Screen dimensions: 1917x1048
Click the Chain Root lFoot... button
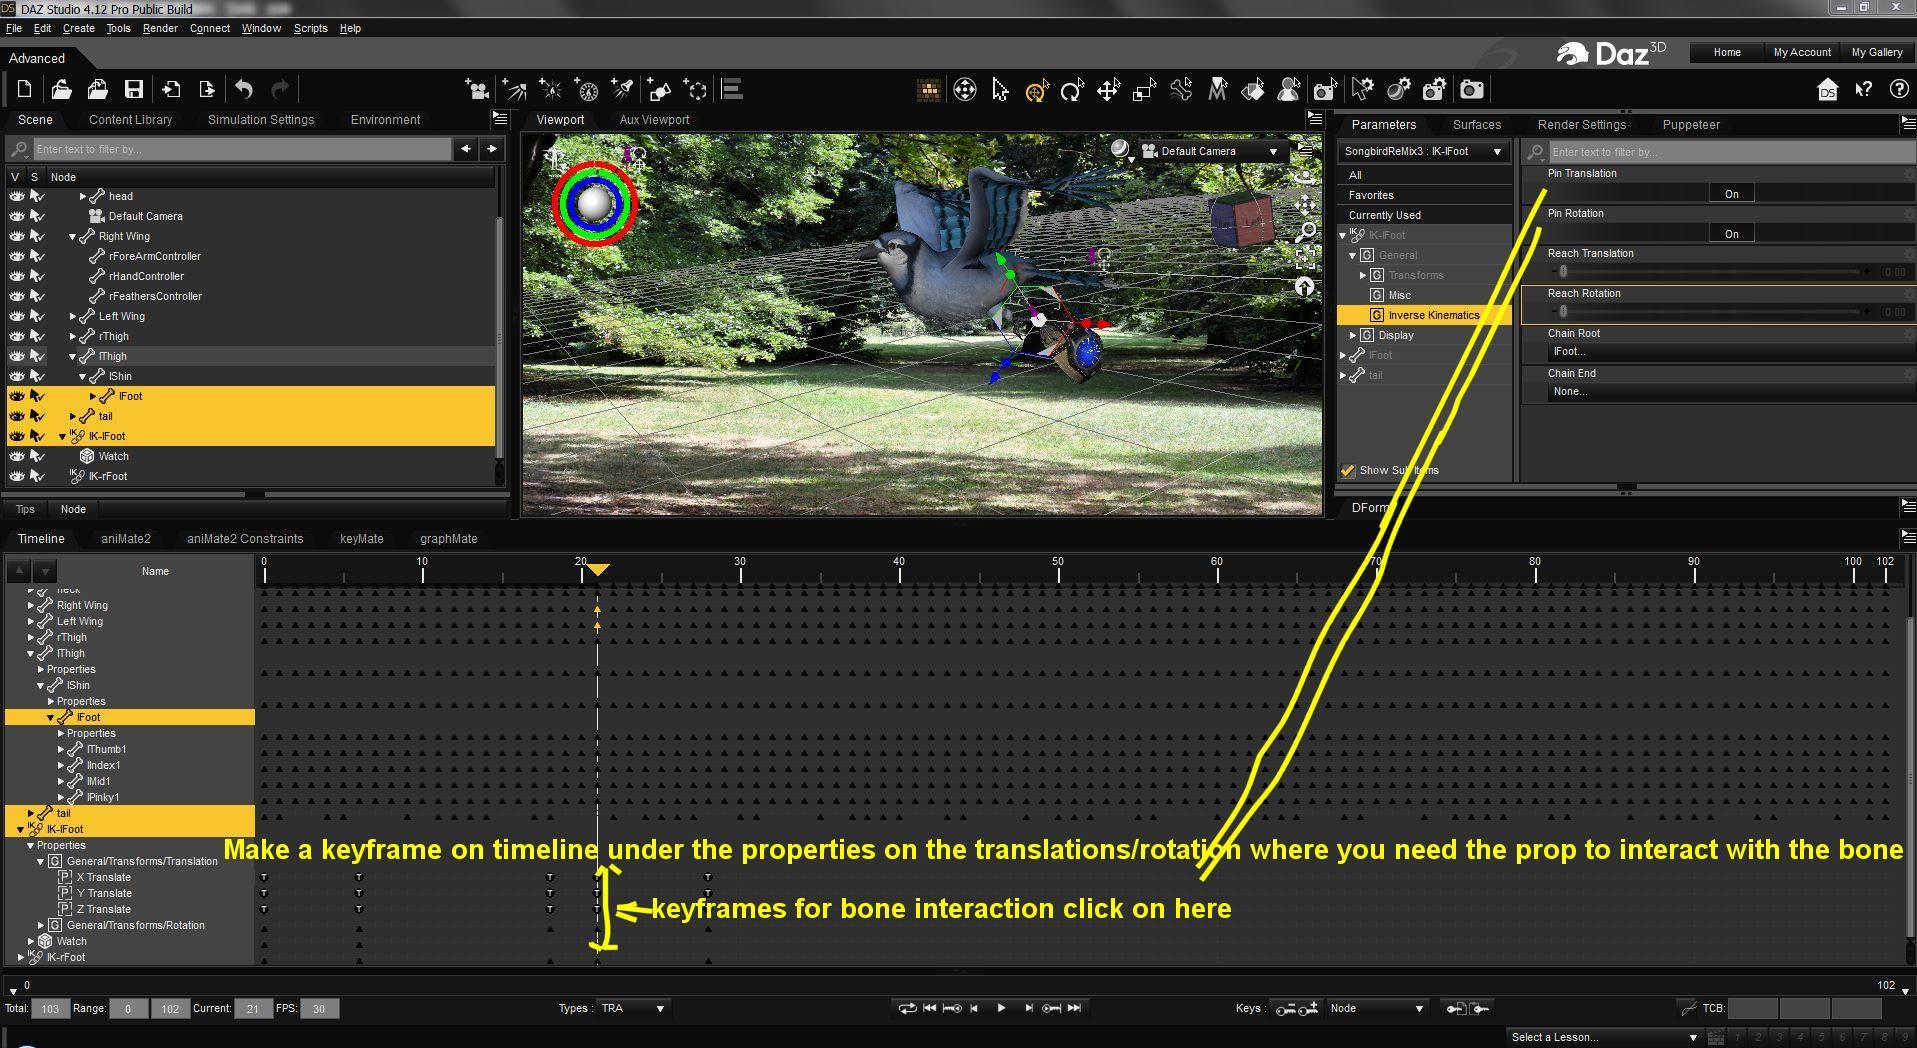(1729, 352)
